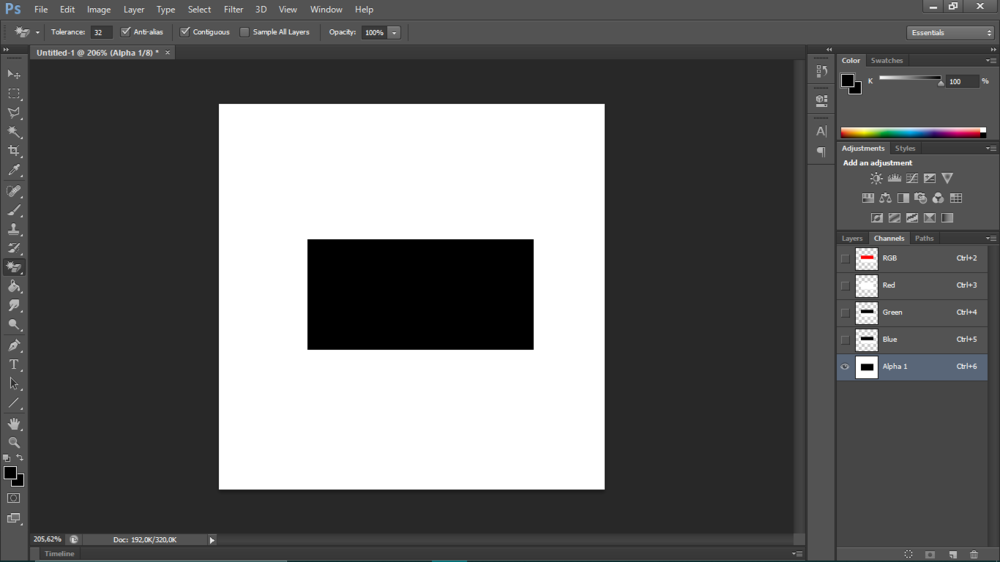Toggle the Anti-alias checkbox
Viewport: 1000px width, 562px height.
[126, 32]
